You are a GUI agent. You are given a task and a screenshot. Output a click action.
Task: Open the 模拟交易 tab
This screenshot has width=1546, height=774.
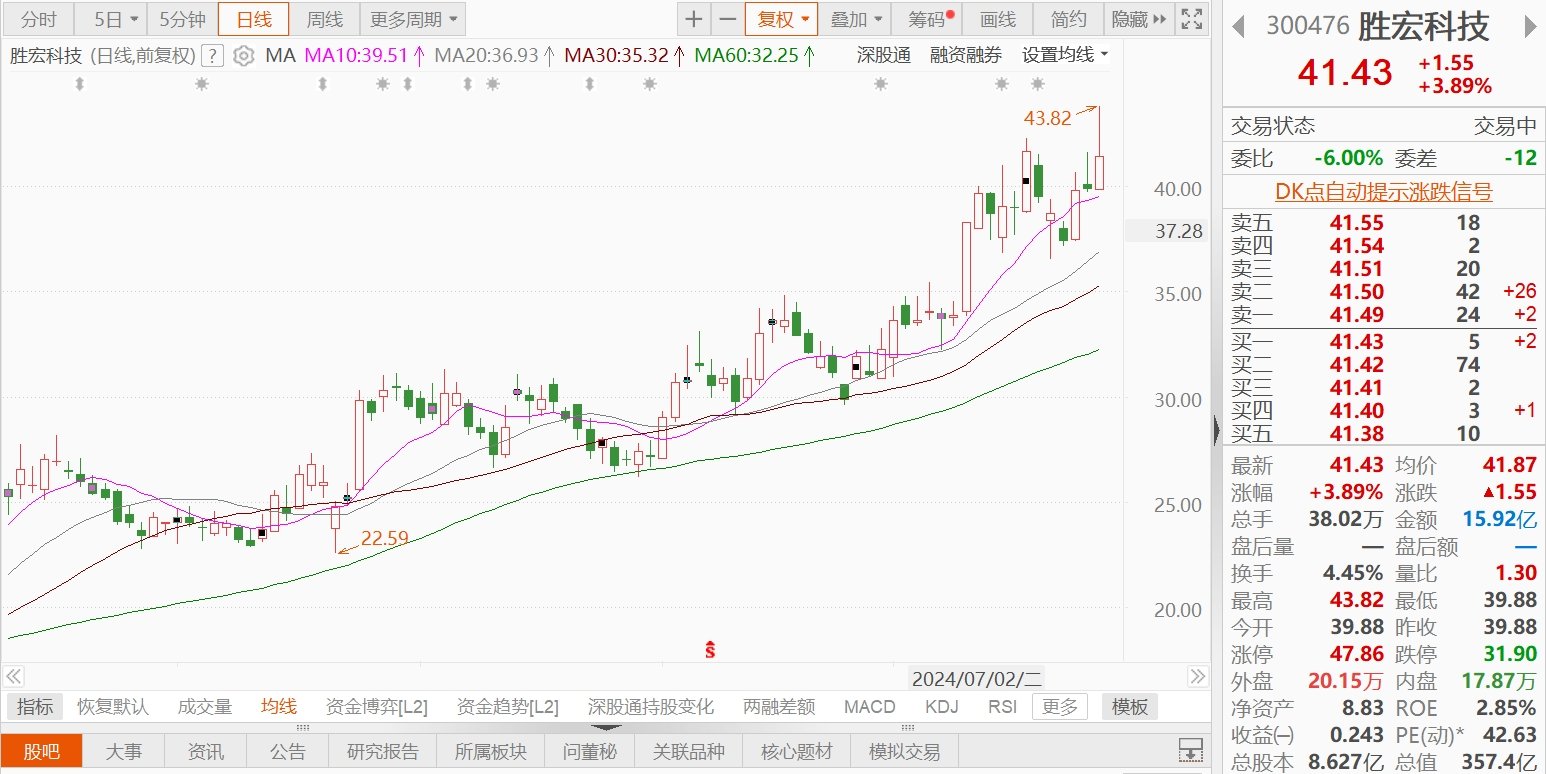coord(904,751)
